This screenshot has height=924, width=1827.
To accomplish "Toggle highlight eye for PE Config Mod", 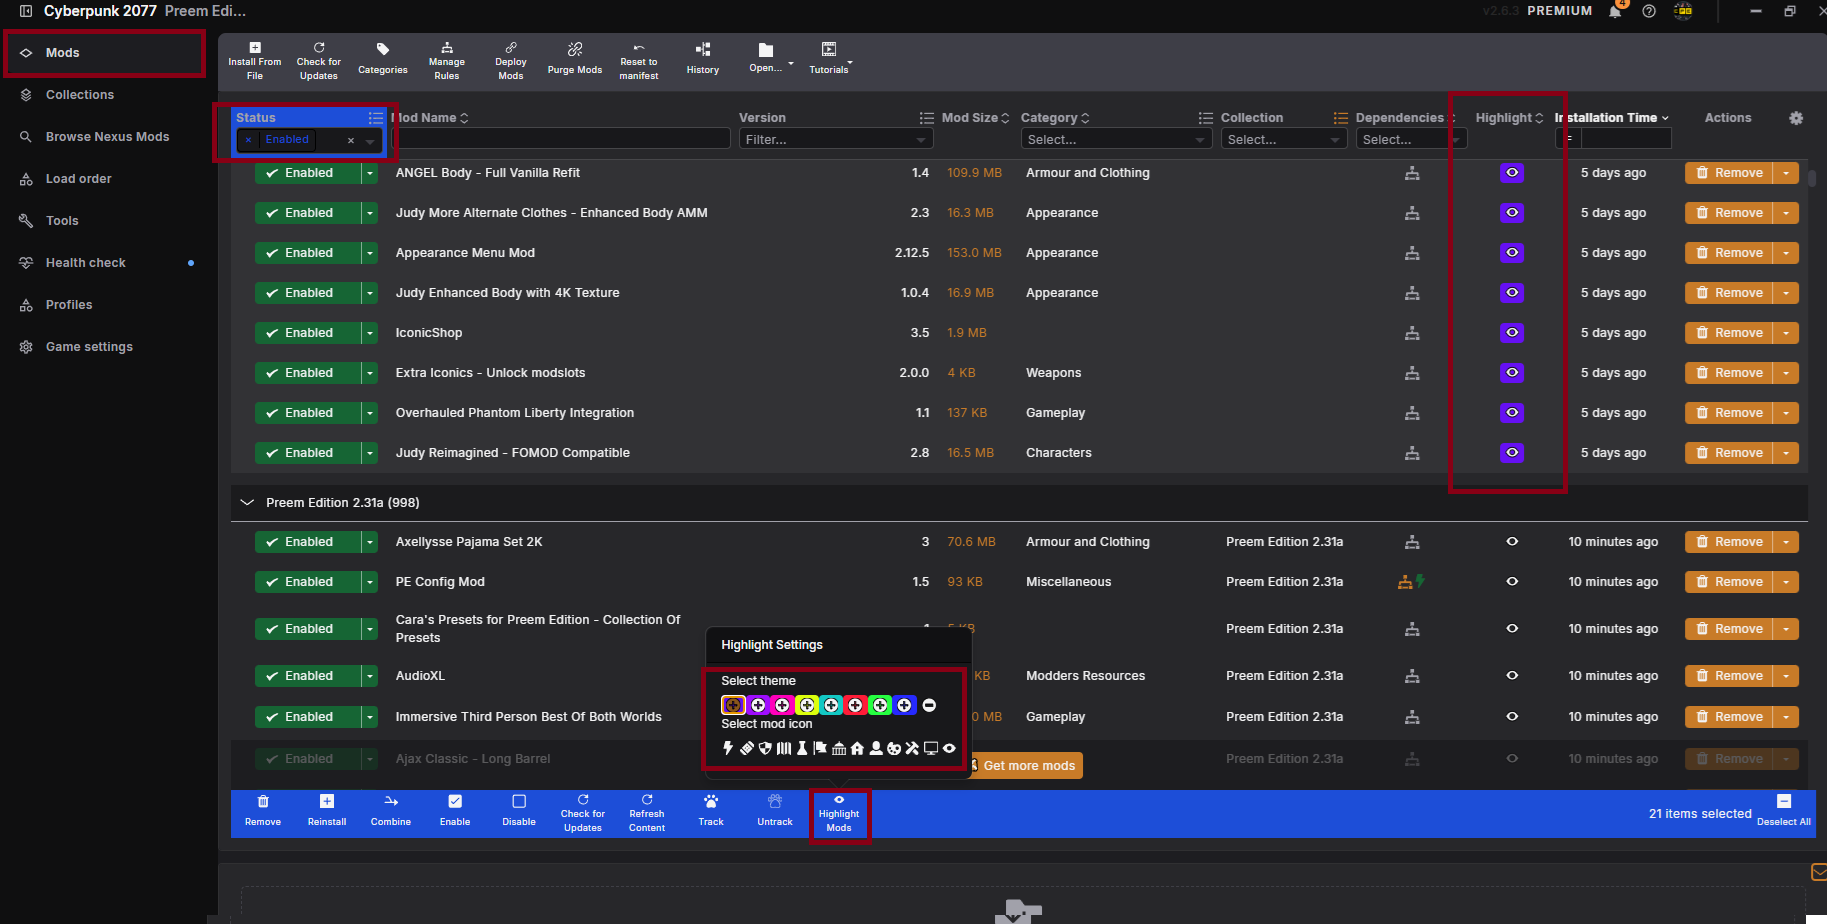I will (x=1512, y=581).
